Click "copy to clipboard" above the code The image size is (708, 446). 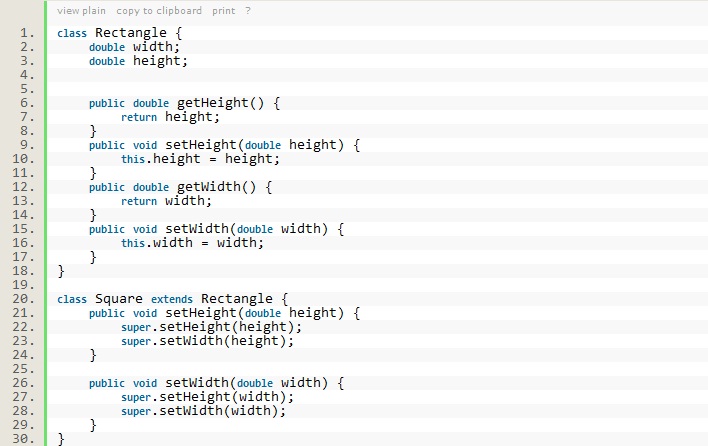click(x=159, y=11)
